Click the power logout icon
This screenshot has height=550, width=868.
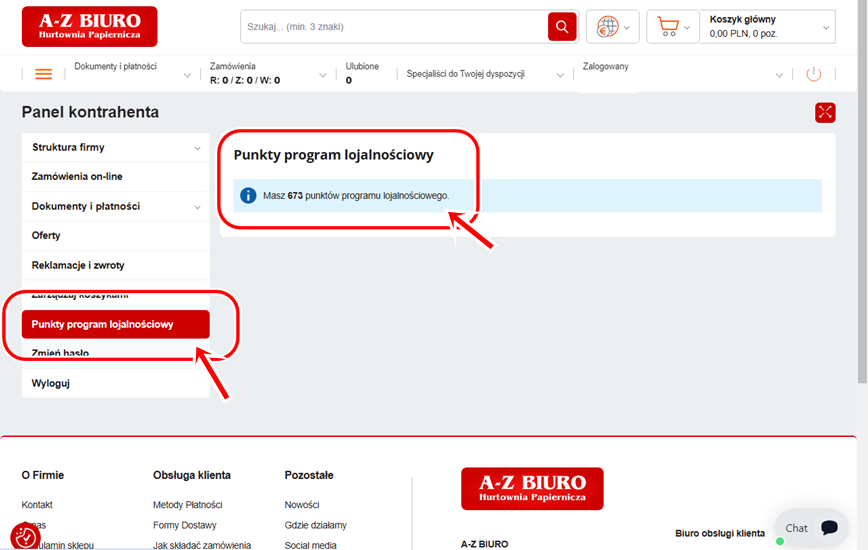click(813, 74)
